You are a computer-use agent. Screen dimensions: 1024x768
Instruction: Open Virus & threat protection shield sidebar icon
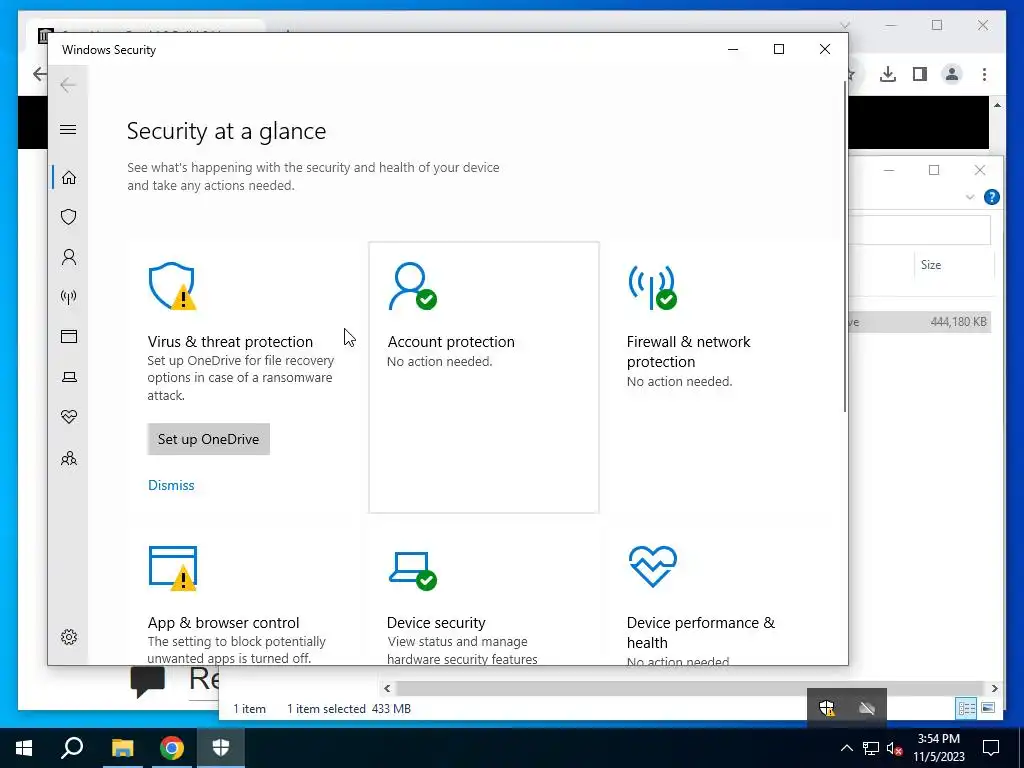pyautogui.click(x=69, y=217)
